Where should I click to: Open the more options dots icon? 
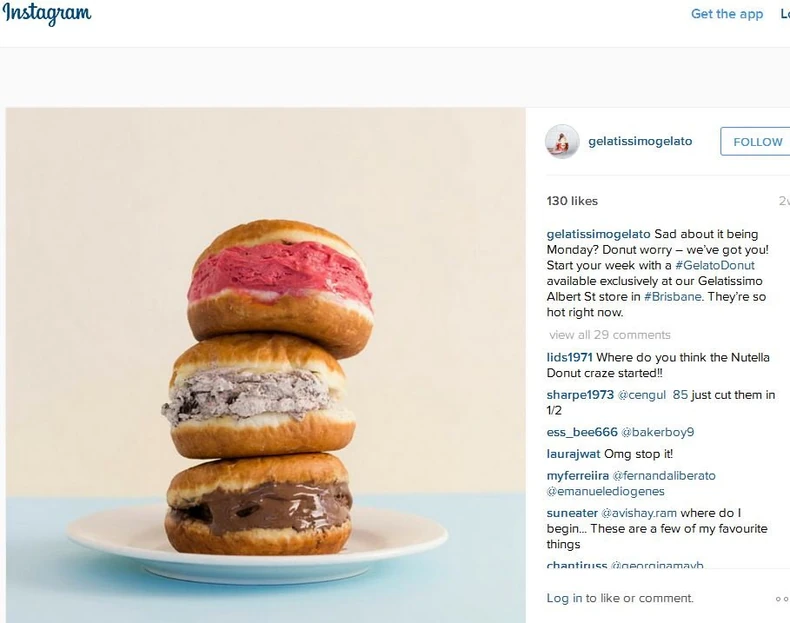tap(782, 599)
